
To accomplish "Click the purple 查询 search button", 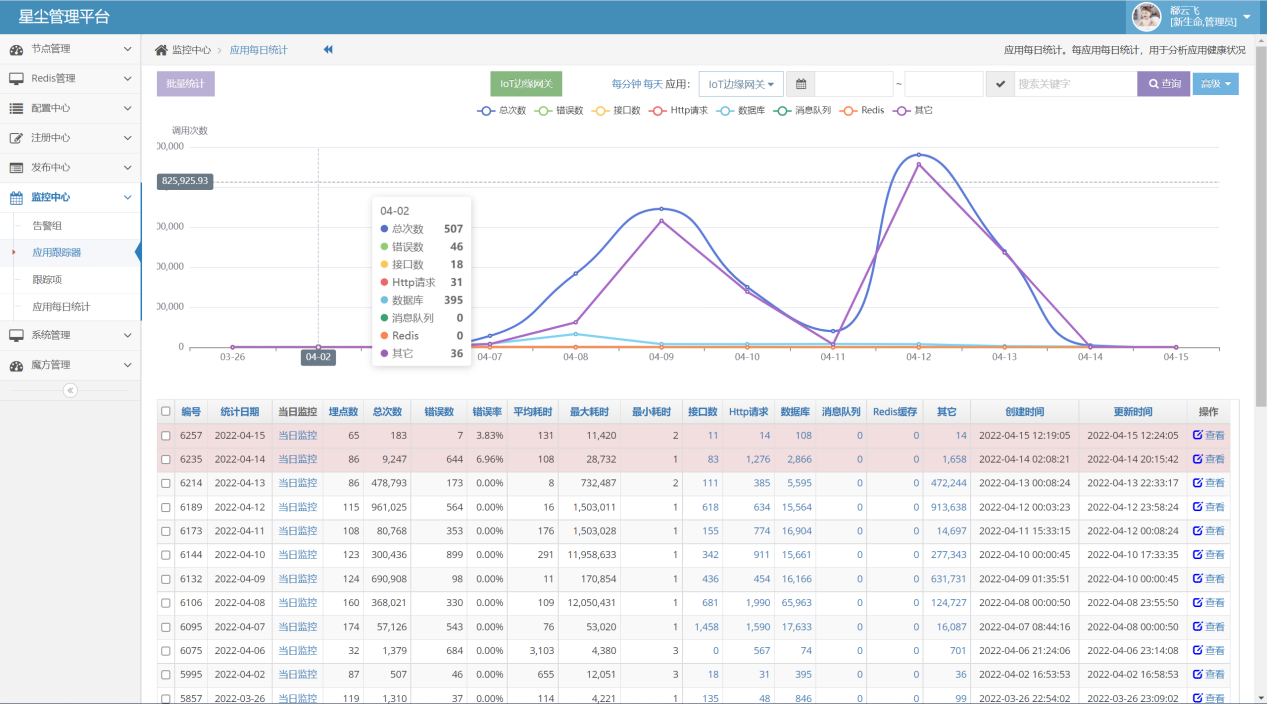I will [1163, 84].
